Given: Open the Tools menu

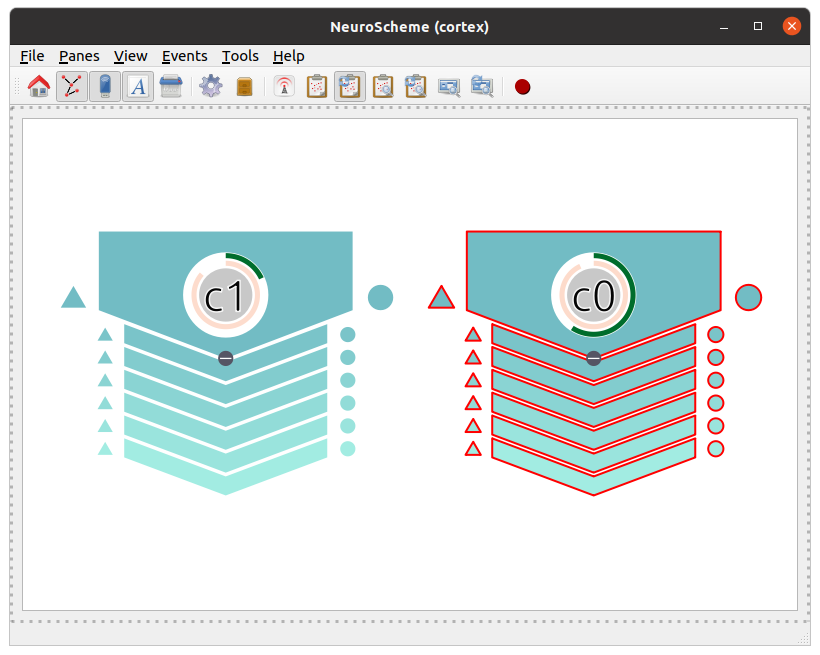Looking at the screenshot, I should click(x=240, y=56).
